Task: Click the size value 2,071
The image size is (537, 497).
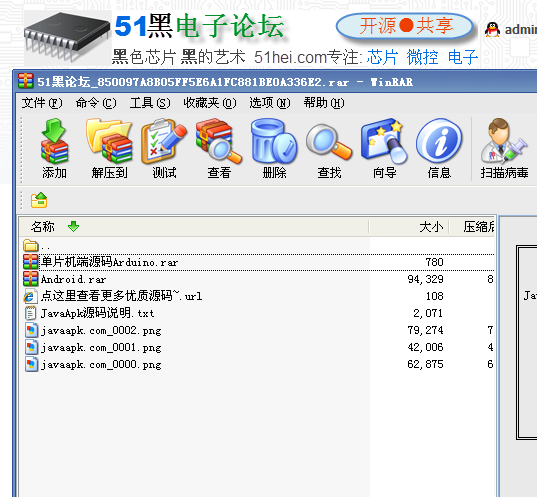Action: point(428,313)
